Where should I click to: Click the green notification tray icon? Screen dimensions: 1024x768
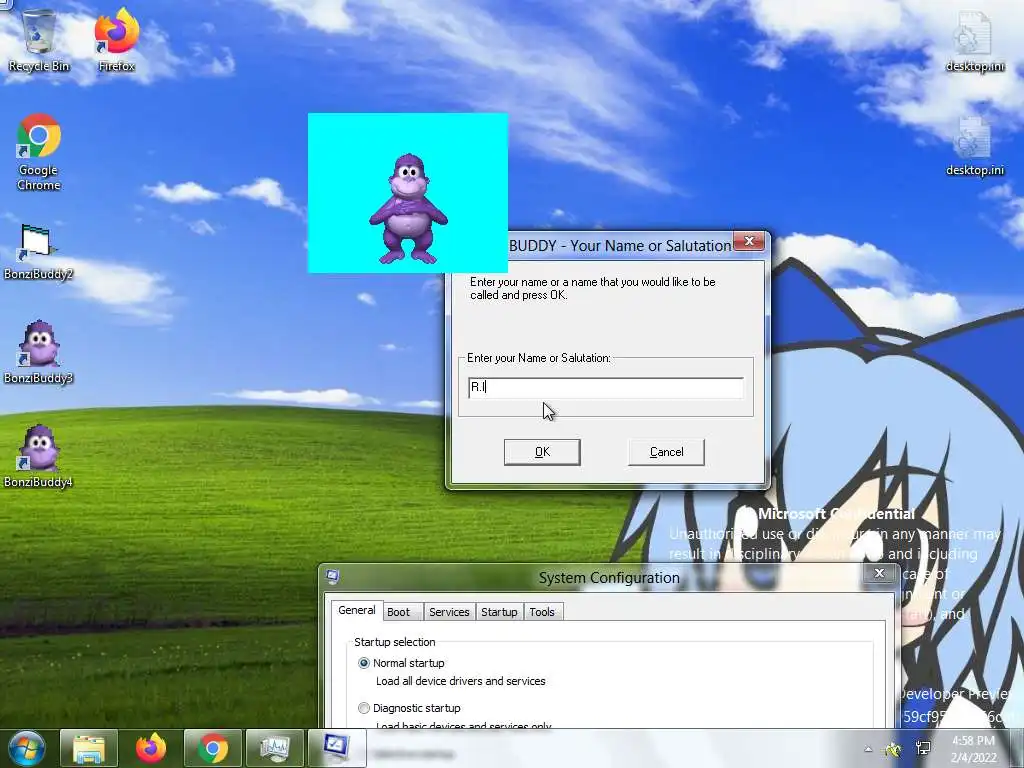[x=893, y=749]
